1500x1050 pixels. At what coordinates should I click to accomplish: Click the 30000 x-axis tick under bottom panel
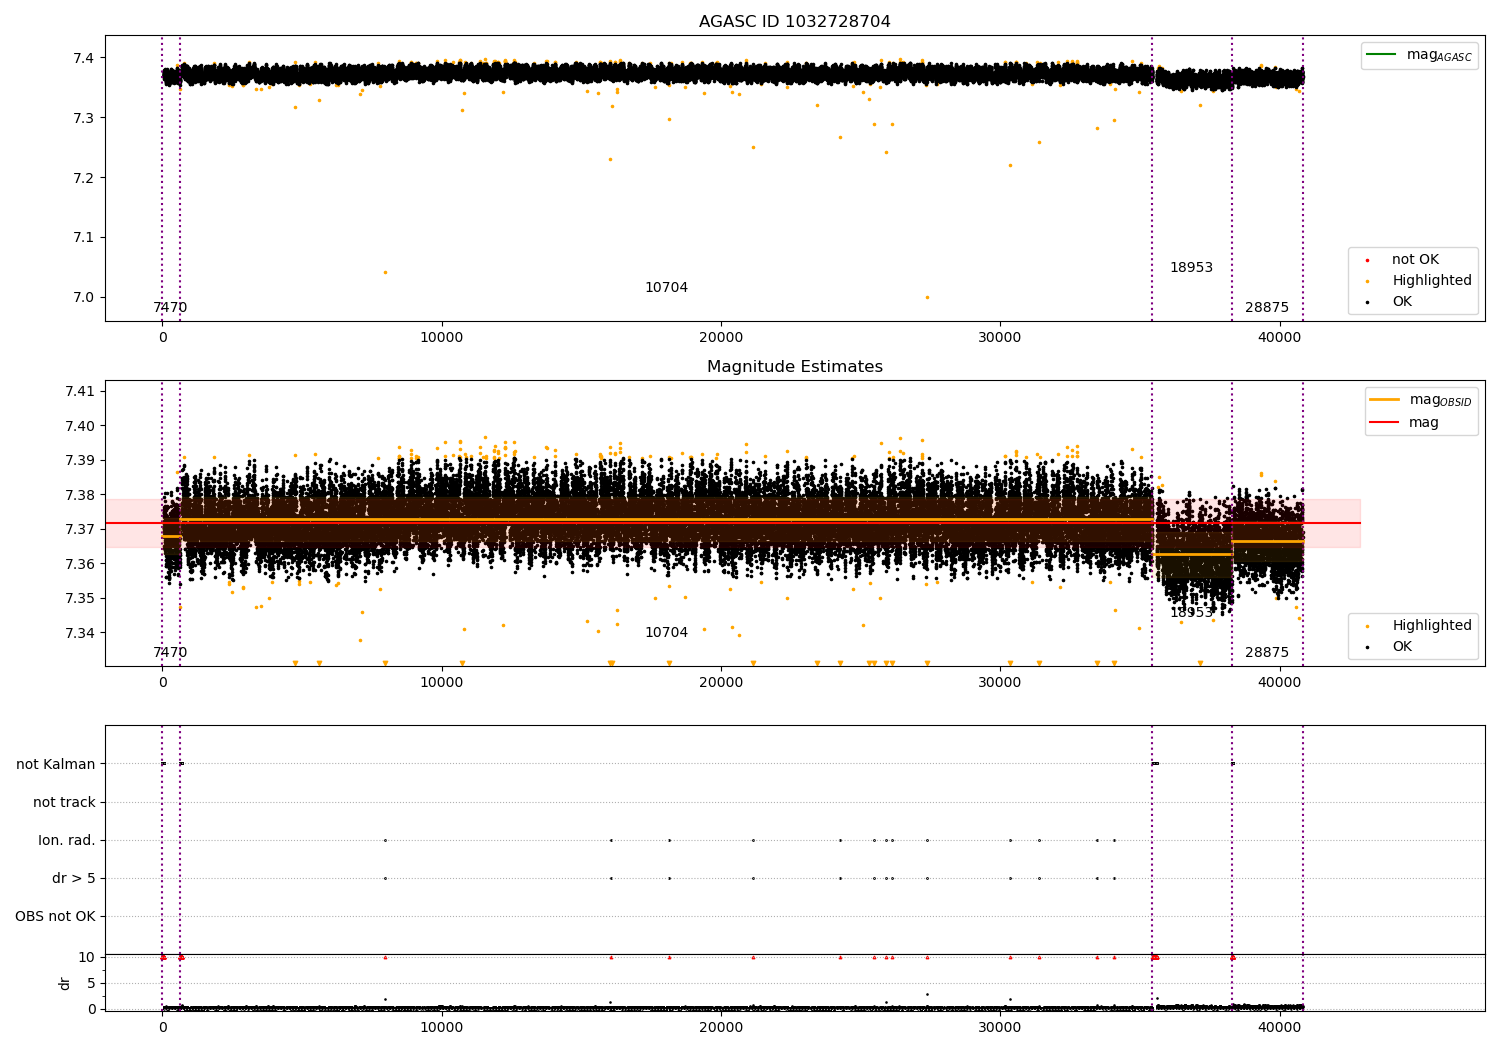click(999, 1027)
